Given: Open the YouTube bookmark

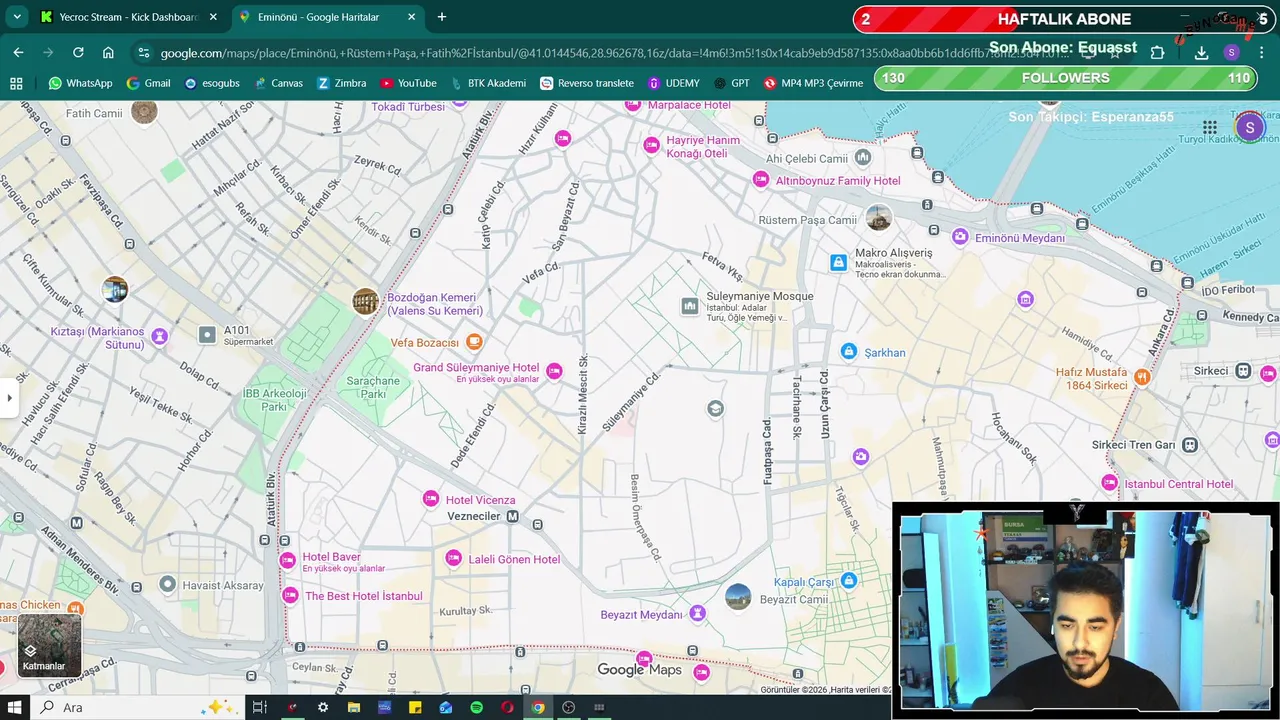Looking at the screenshot, I should coord(408,83).
